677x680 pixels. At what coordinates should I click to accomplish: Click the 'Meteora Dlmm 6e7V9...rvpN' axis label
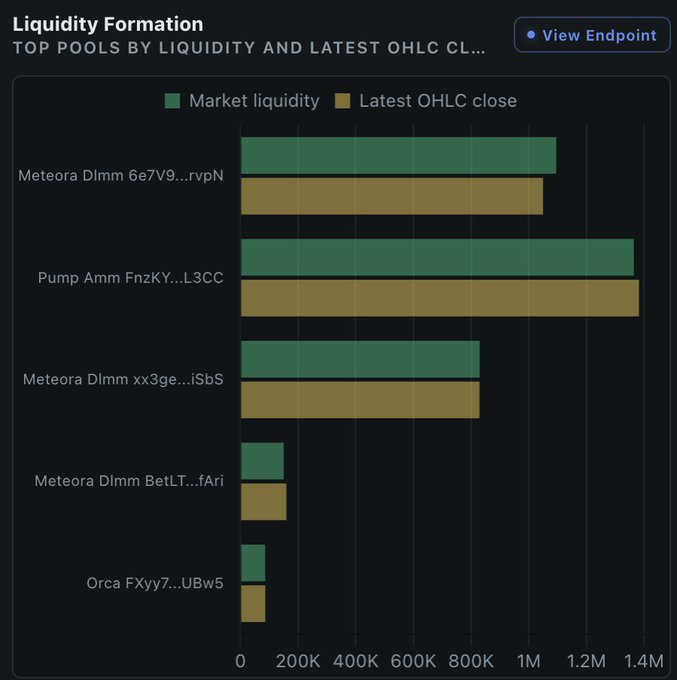tap(121, 176)
